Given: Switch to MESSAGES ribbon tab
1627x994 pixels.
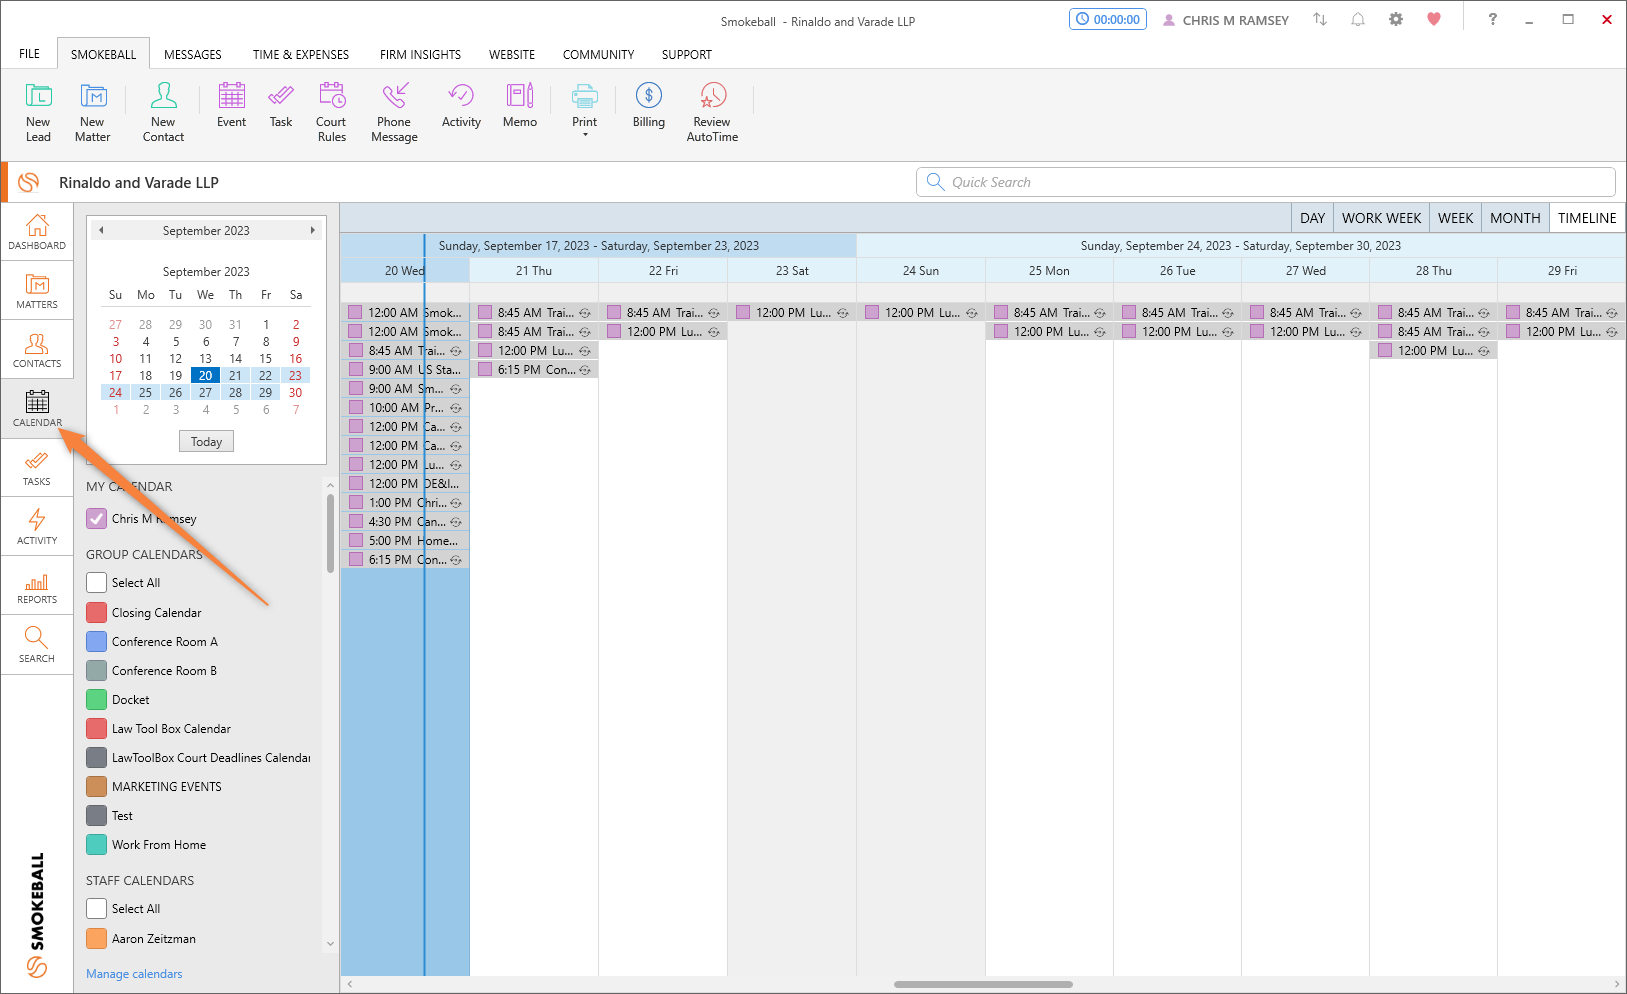Looking at the screenshot, I should coord(193,54).
